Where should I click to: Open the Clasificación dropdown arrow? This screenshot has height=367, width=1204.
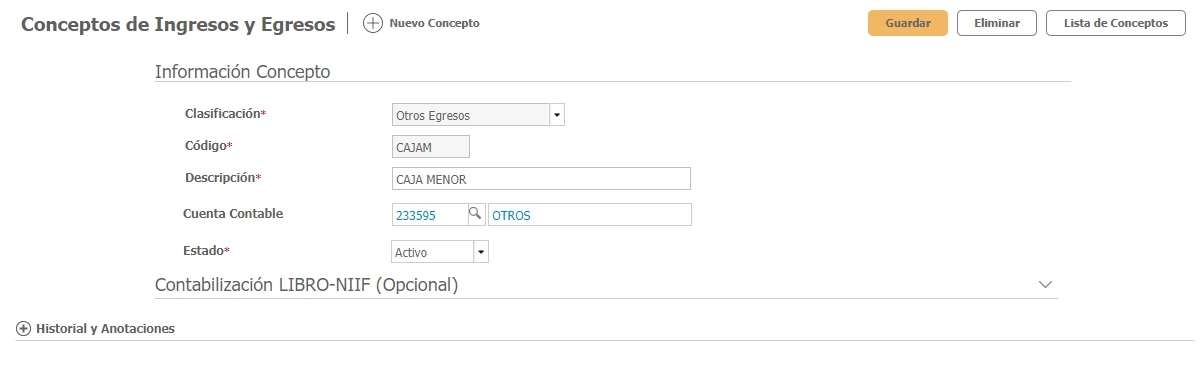(557, 115)
